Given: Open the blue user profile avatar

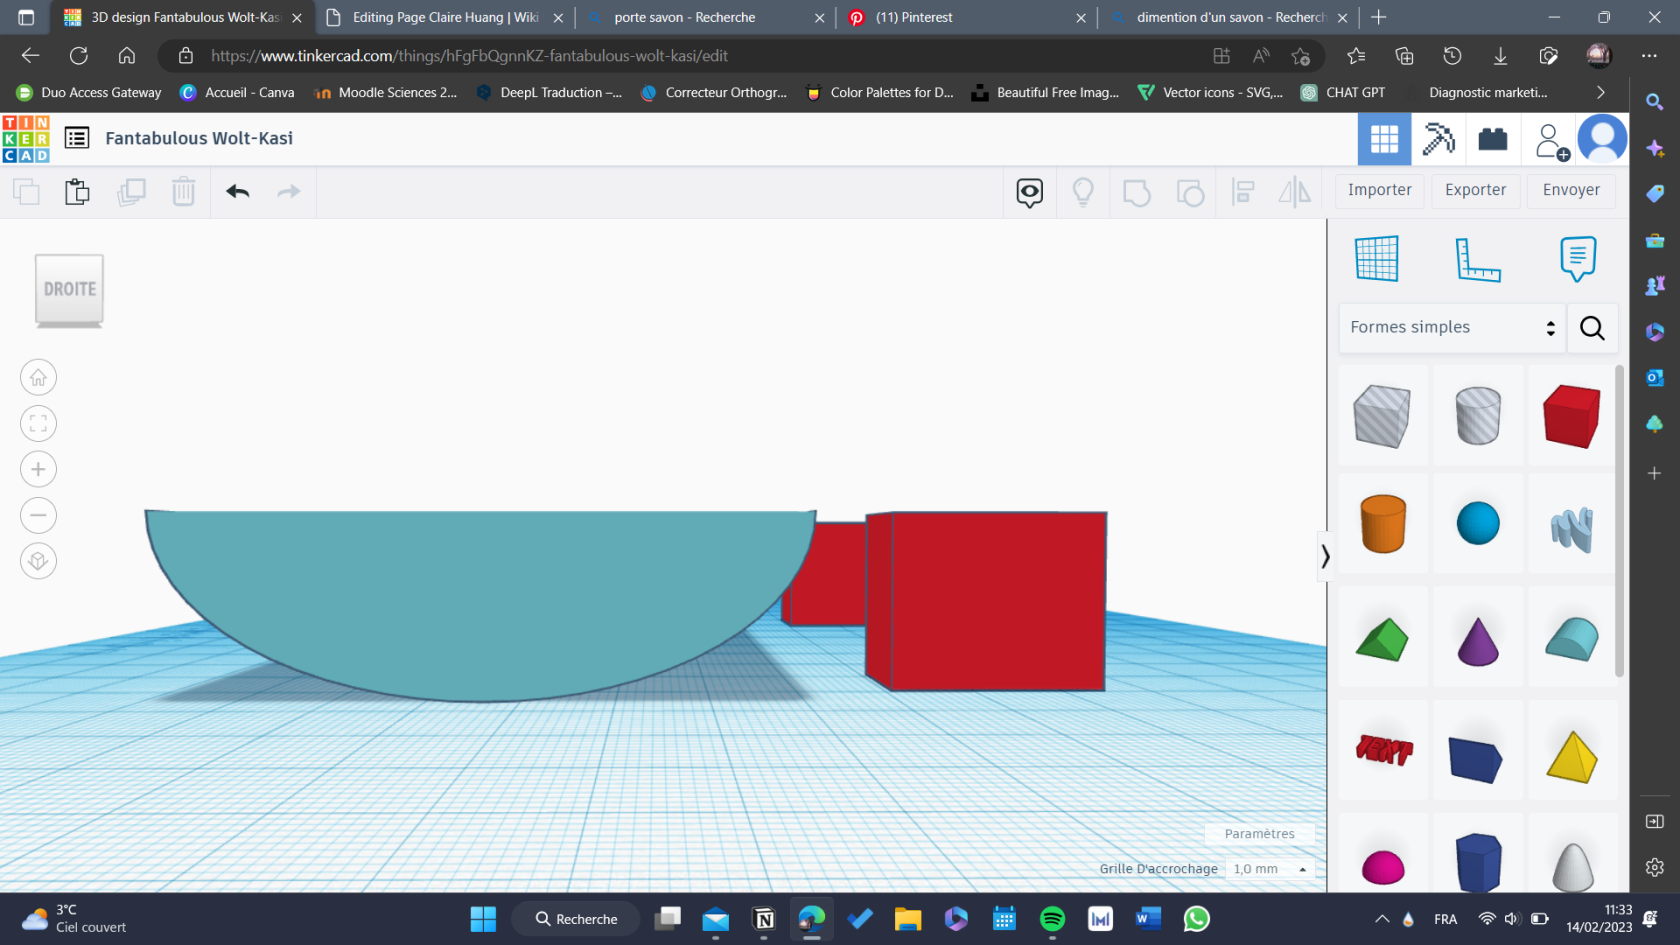Looking at the screenshot, I should click(x=1602, y=139).
